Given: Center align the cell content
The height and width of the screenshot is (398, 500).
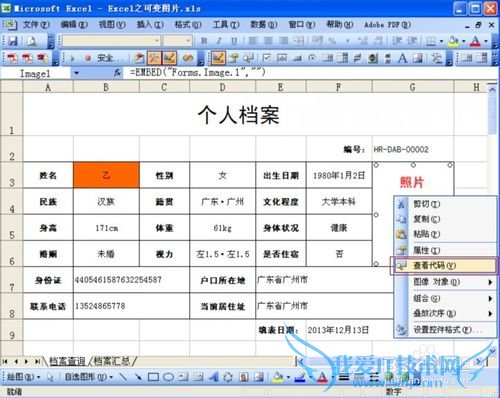Looking at the screenshot, I should pos(268,41).
